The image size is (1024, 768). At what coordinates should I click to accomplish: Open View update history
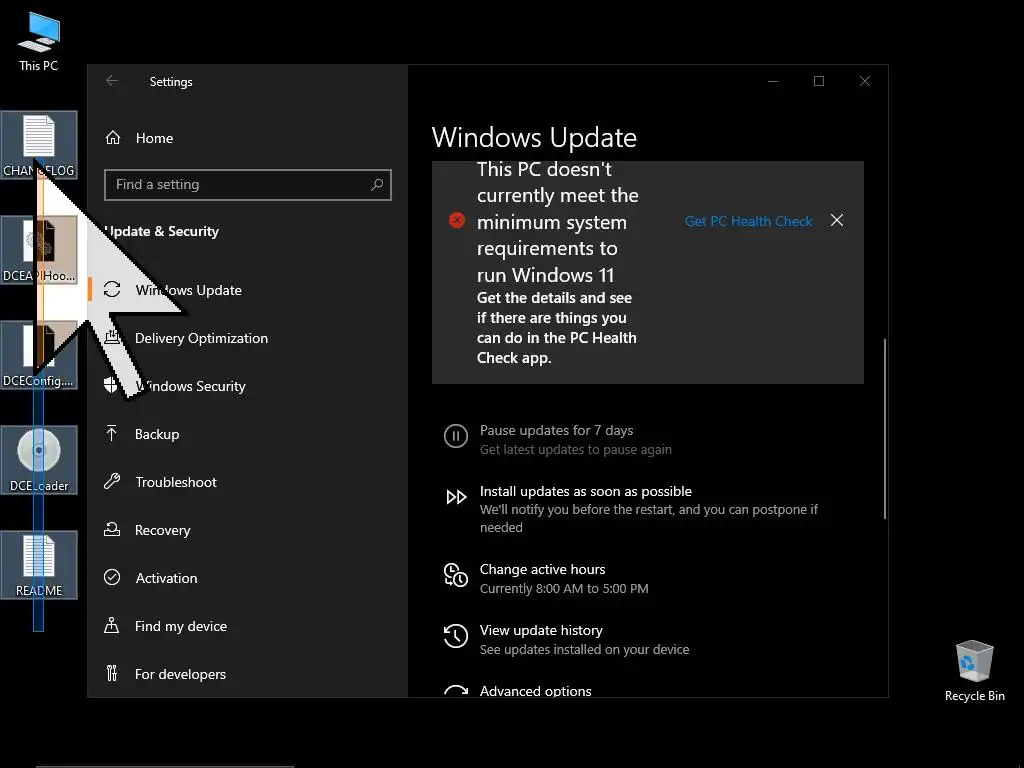[x=541, y=630]
